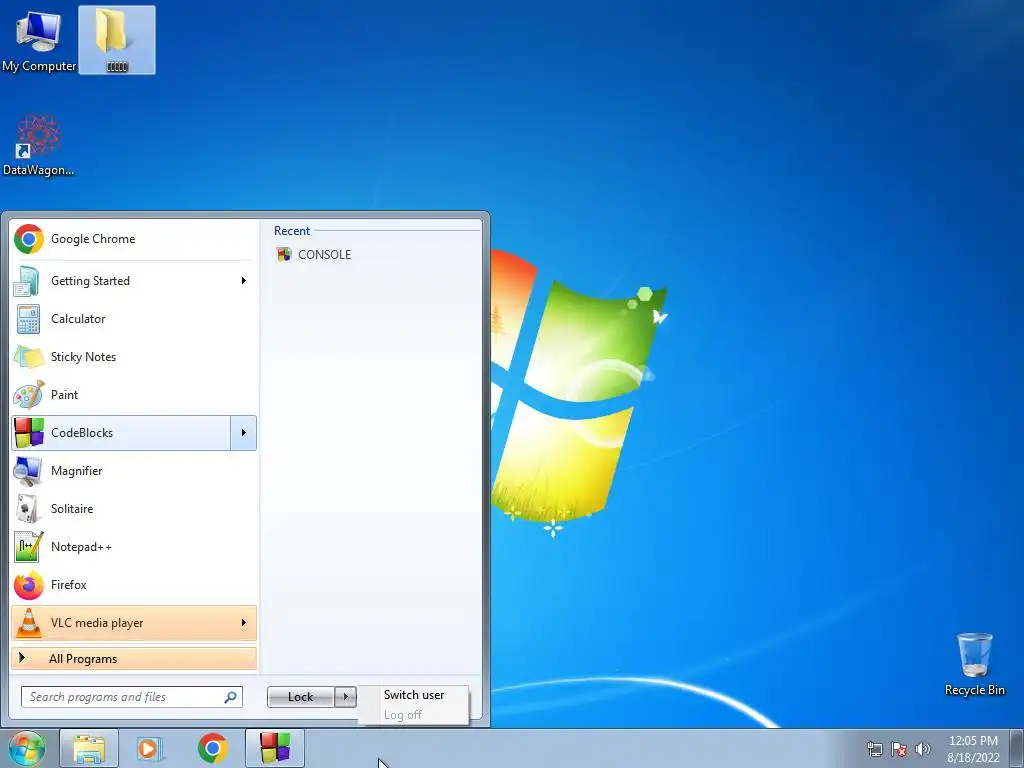1024x768 pixels.
Task: Click the Show desktop strip
Action: point(1017,749)
